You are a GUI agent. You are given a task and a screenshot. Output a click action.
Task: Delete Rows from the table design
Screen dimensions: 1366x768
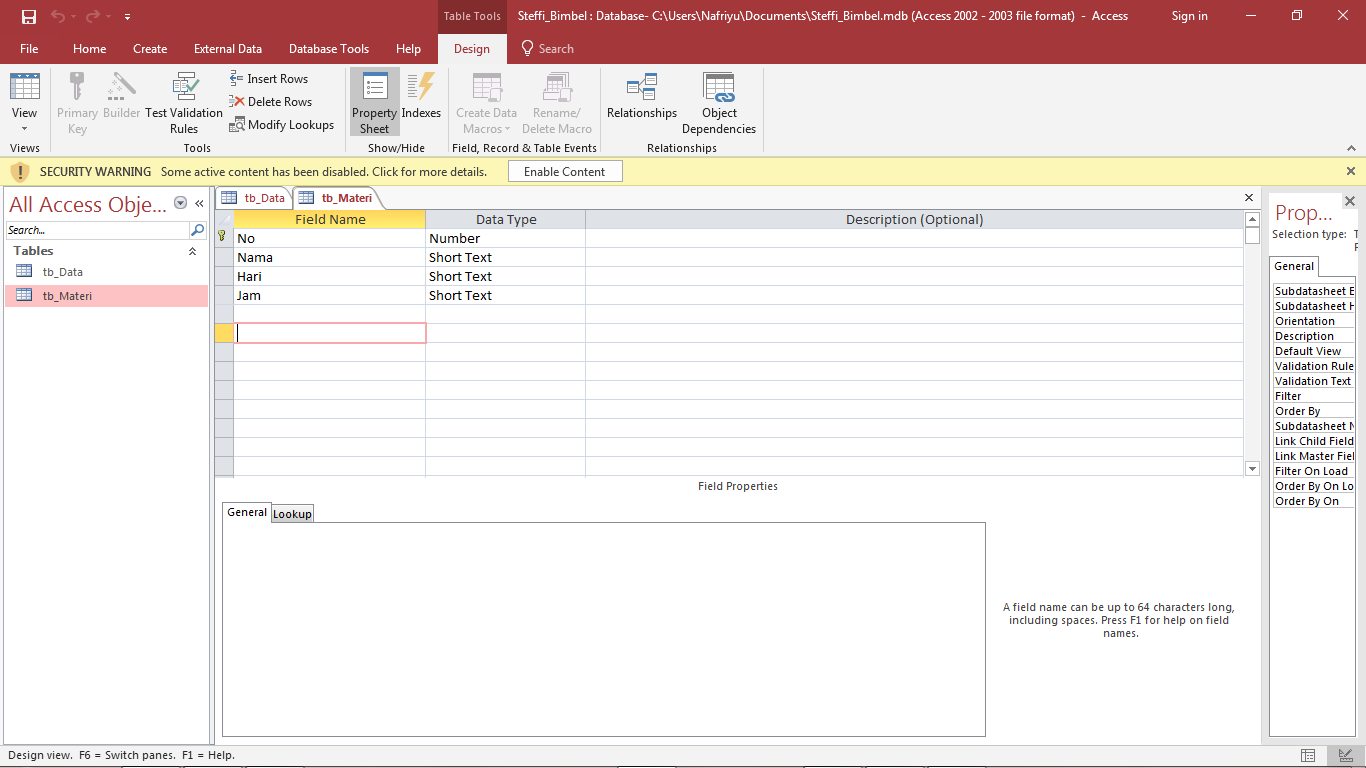click(x=271, y=102)
